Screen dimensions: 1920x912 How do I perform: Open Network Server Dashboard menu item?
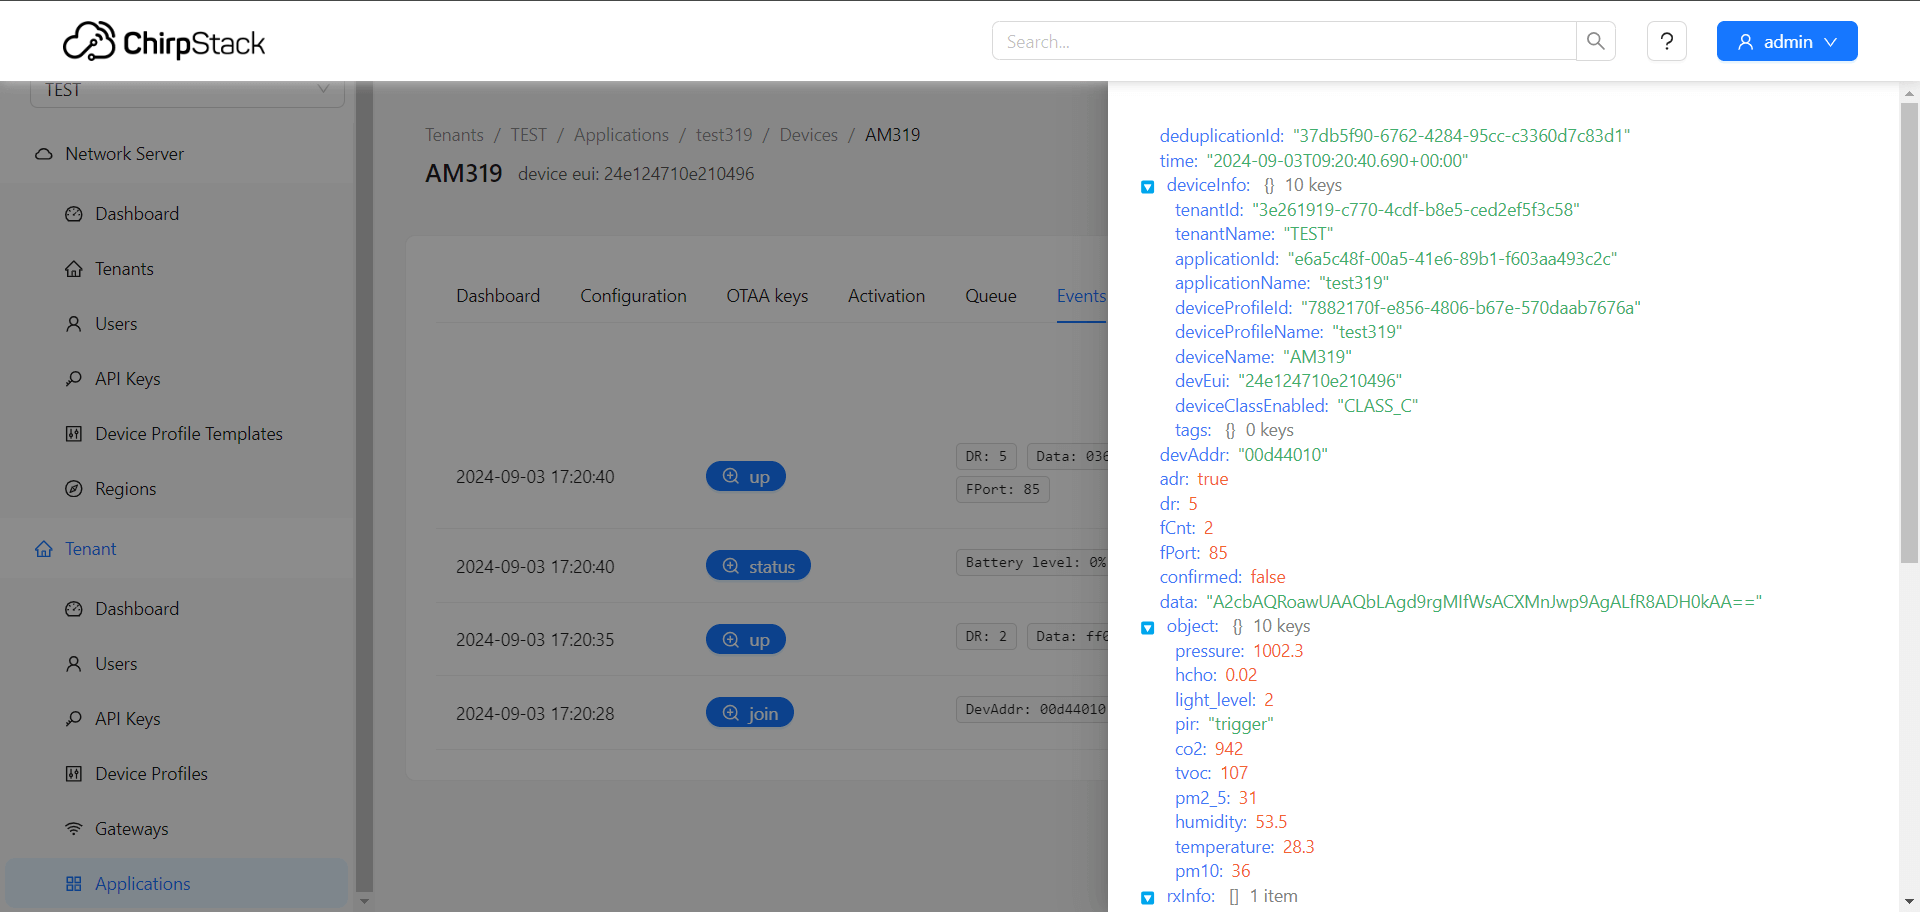pyautogui.click(x=136, y=214)
